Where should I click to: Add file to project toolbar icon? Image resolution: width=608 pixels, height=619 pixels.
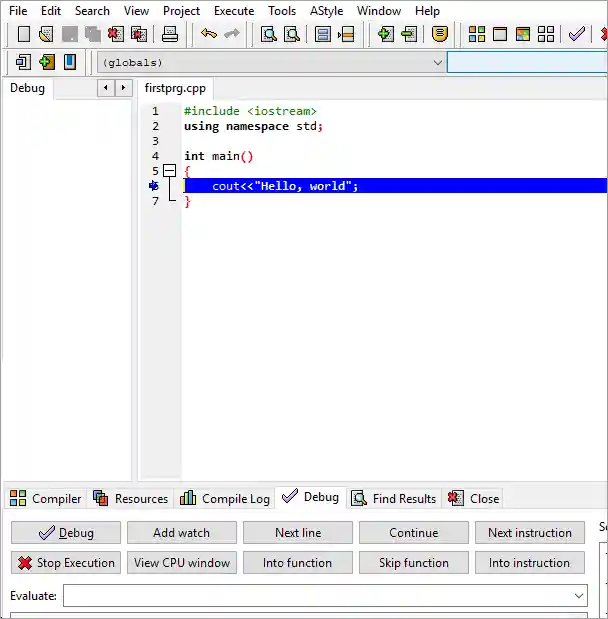point(385,34)
